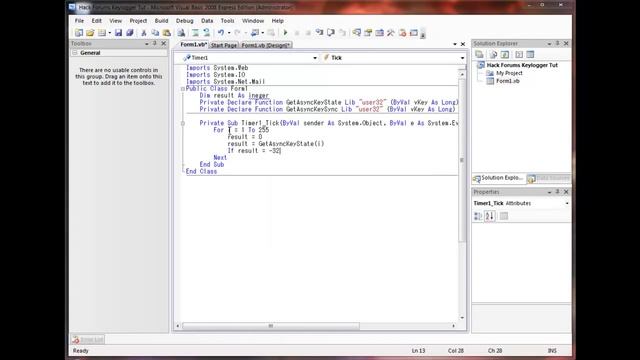
Task: Open the Add New Item dropdown arrow
Action: point(109,33)
